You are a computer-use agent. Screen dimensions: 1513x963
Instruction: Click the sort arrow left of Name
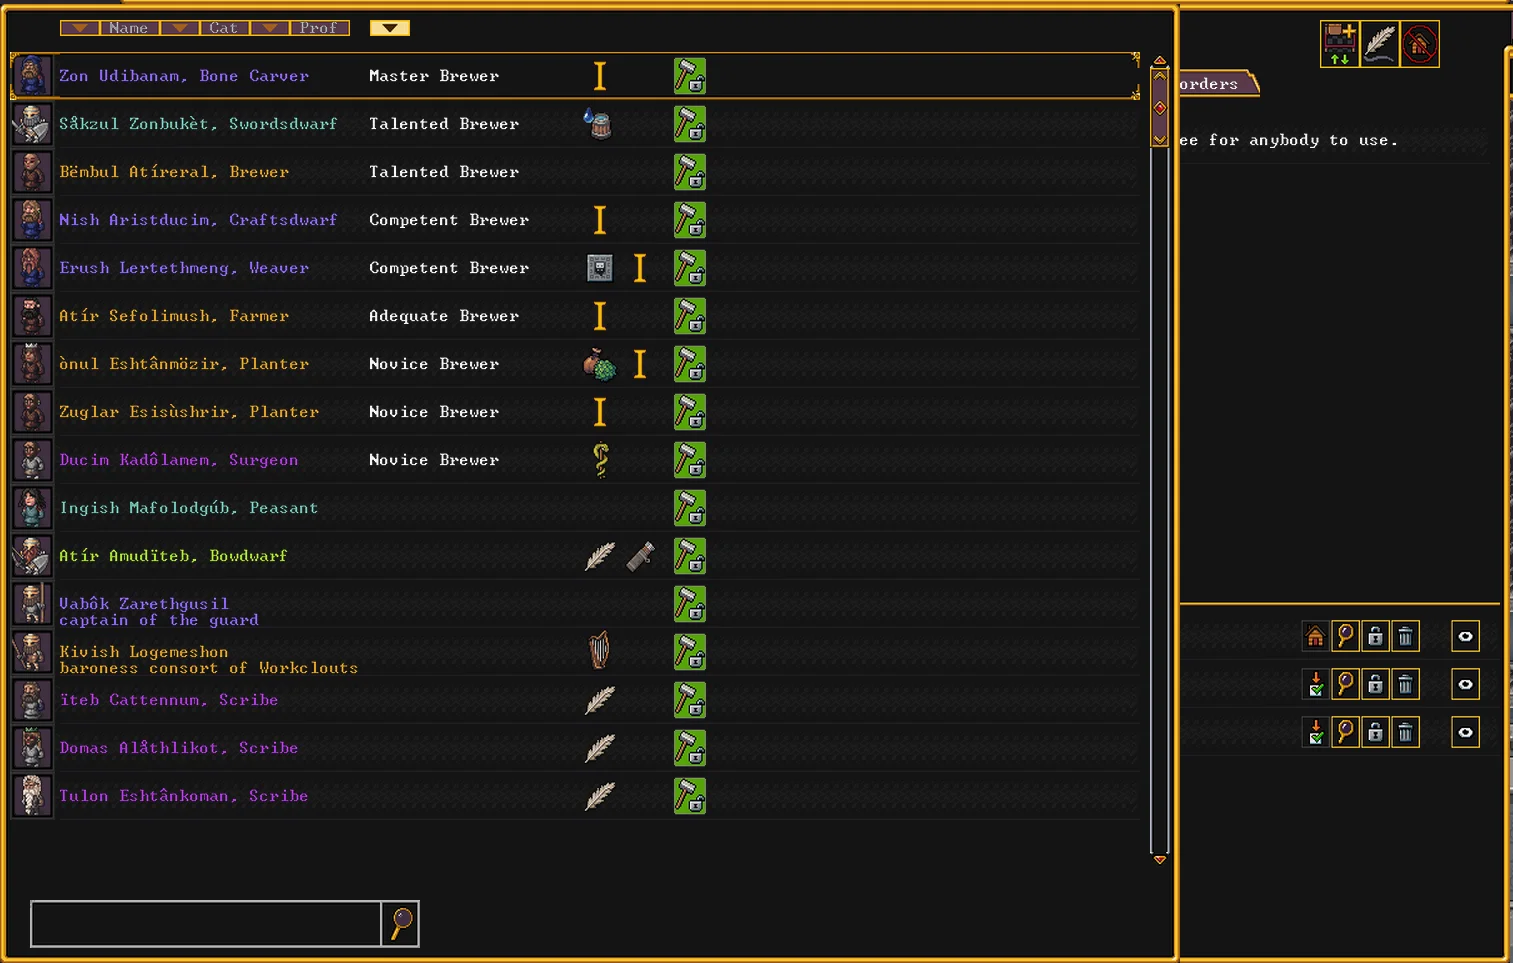[80, 28]
